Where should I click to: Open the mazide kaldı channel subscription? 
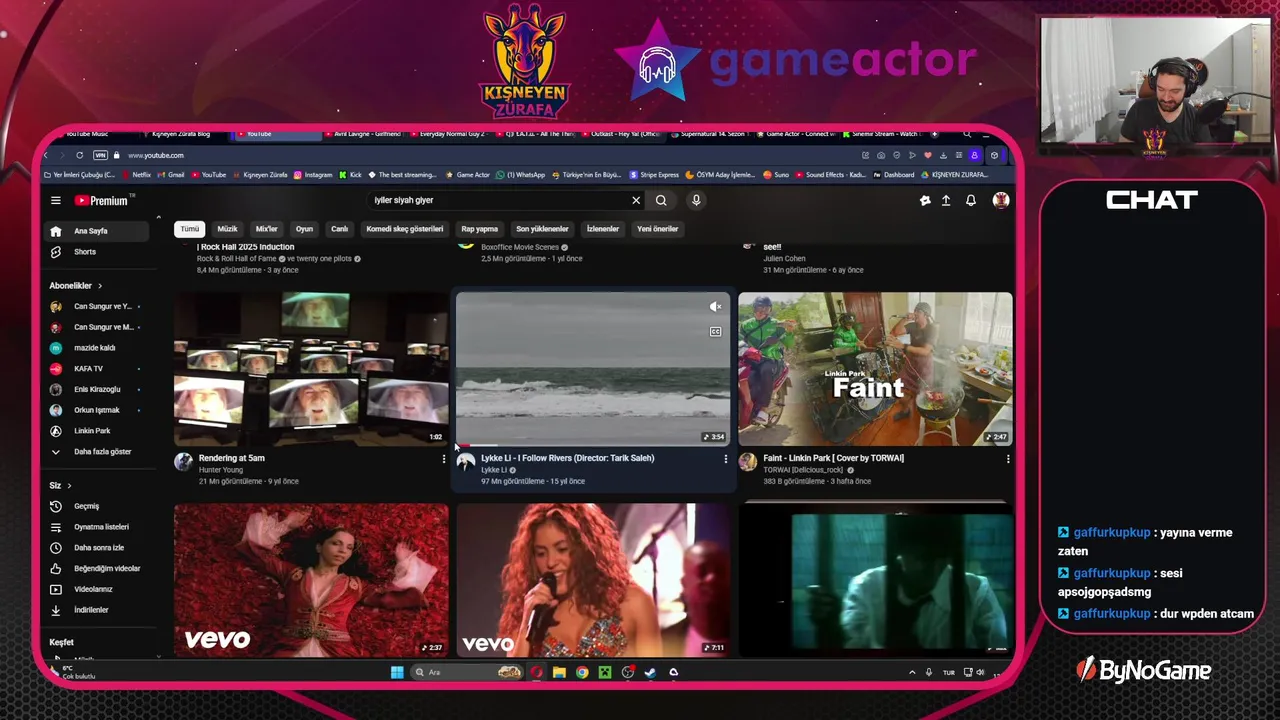click(95, 348)
